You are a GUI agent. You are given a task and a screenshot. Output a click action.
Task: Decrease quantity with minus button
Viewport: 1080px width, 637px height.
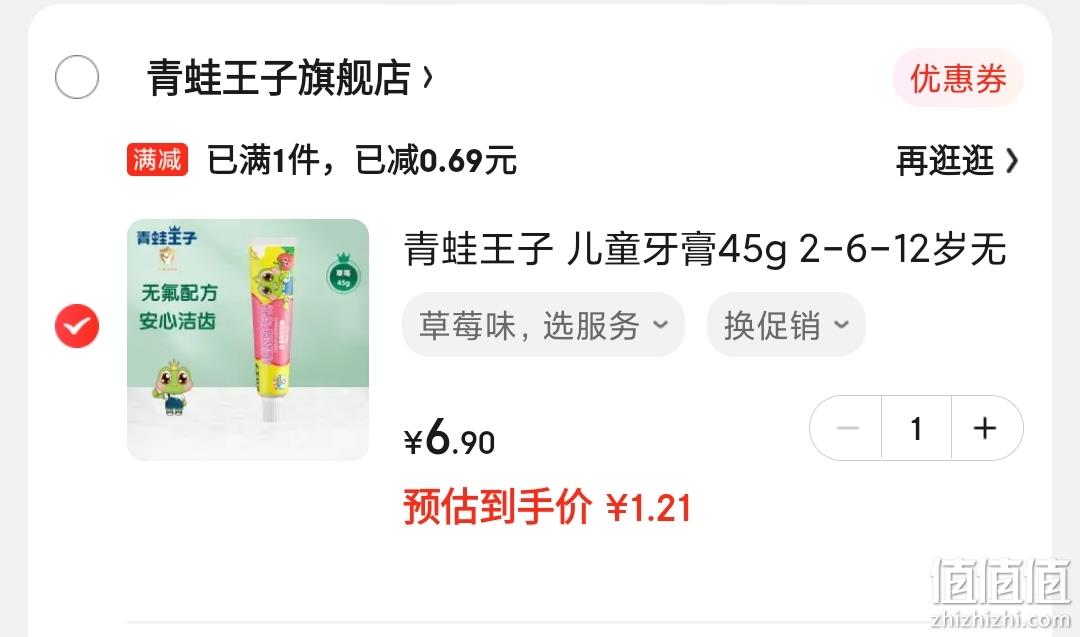pos(847,428)
